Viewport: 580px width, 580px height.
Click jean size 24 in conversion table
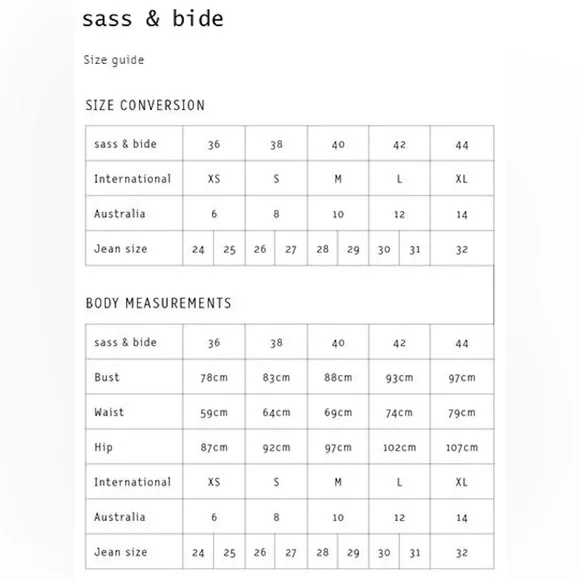coord(198,250)
